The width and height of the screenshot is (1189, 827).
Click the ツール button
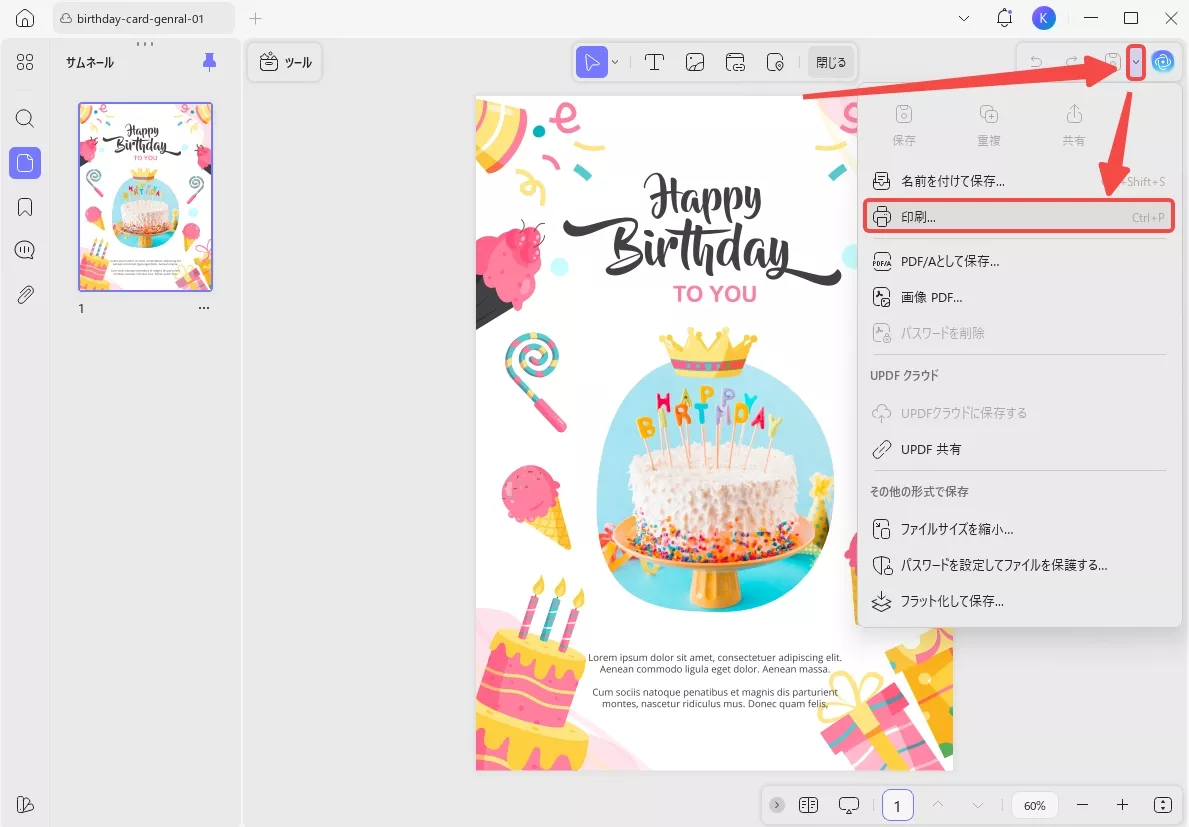285,62
